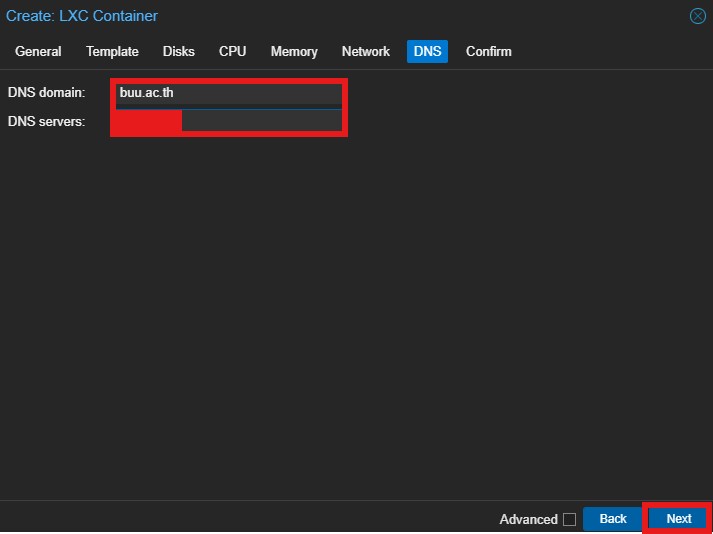The height and width of the screenshot is (534, 713).
Task: Jump to the Confirm tab
Action: (488, 51)
